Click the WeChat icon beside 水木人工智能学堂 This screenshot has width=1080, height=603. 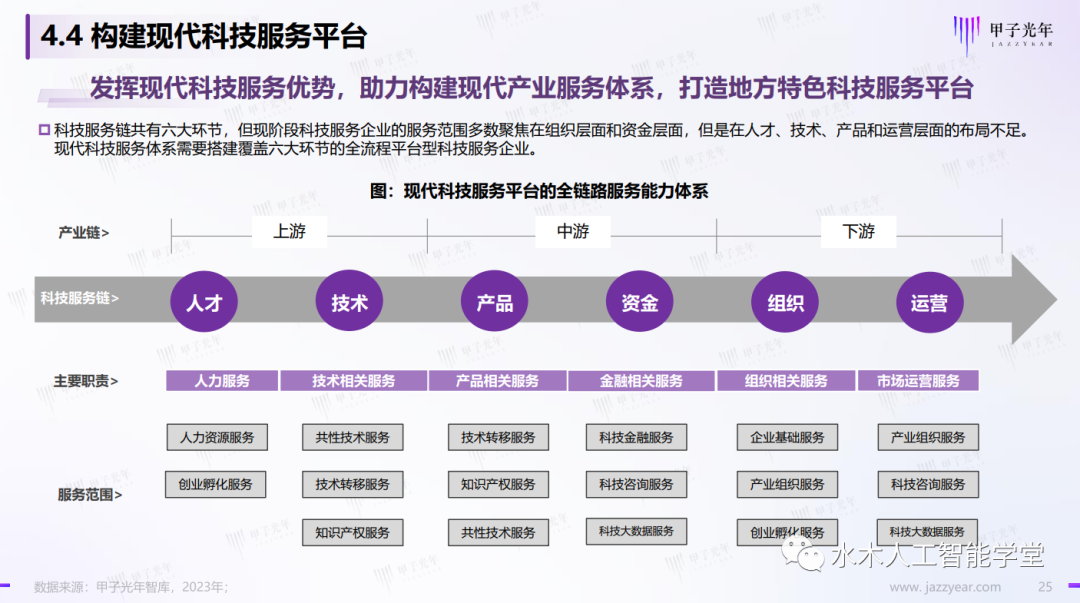pyautogui.click(x=804, y=553)
